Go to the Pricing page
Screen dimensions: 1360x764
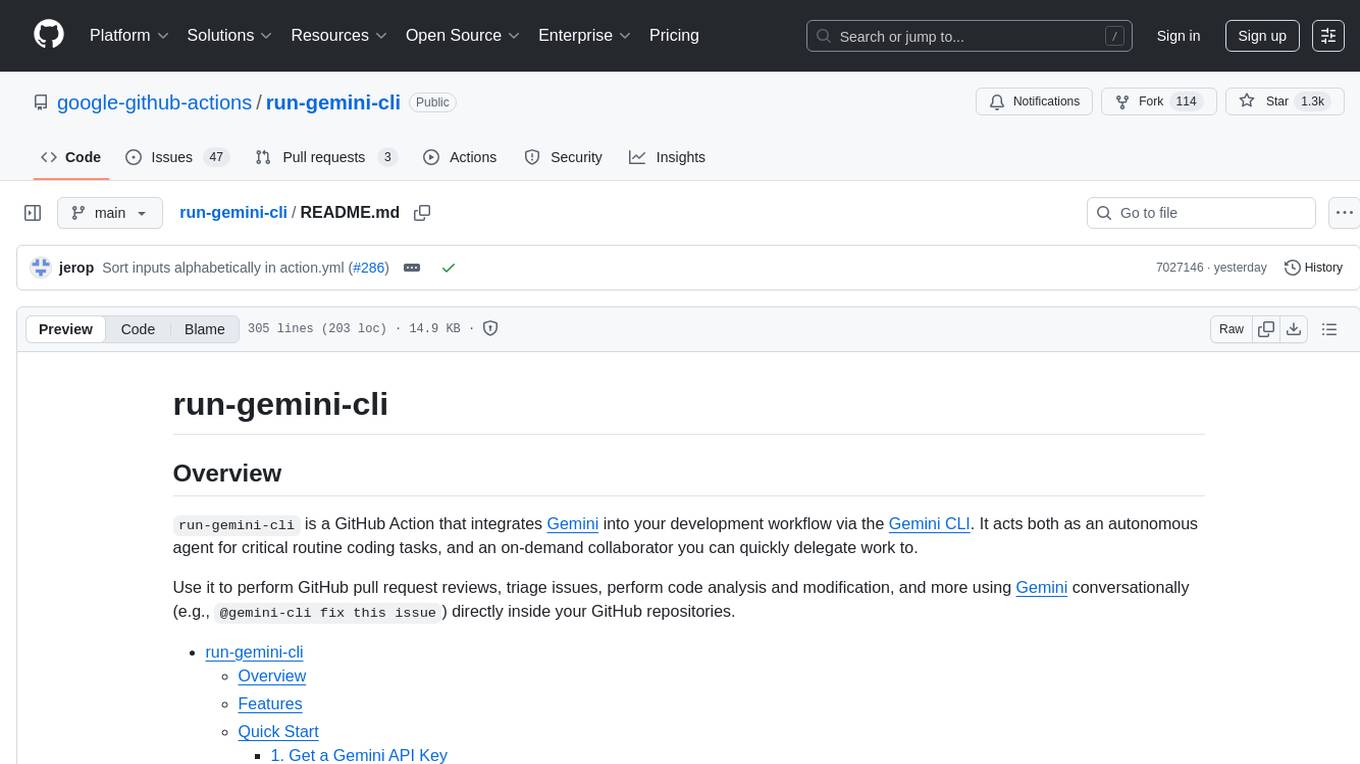674,35
